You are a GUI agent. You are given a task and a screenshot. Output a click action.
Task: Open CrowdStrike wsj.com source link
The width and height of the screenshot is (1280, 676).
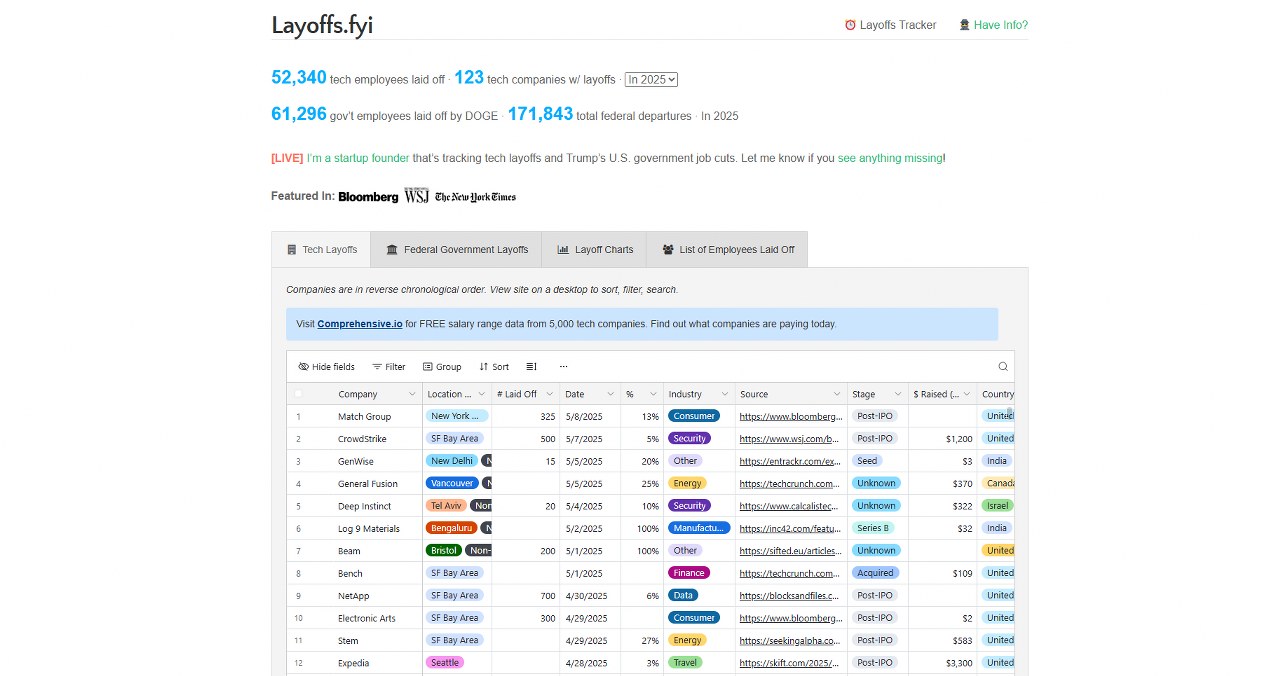tap(790, 439)
